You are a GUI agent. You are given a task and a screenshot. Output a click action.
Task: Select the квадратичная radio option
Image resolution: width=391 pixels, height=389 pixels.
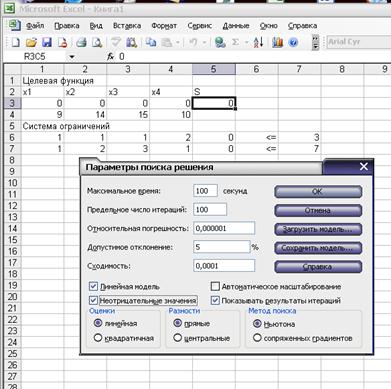pos(98,338)
